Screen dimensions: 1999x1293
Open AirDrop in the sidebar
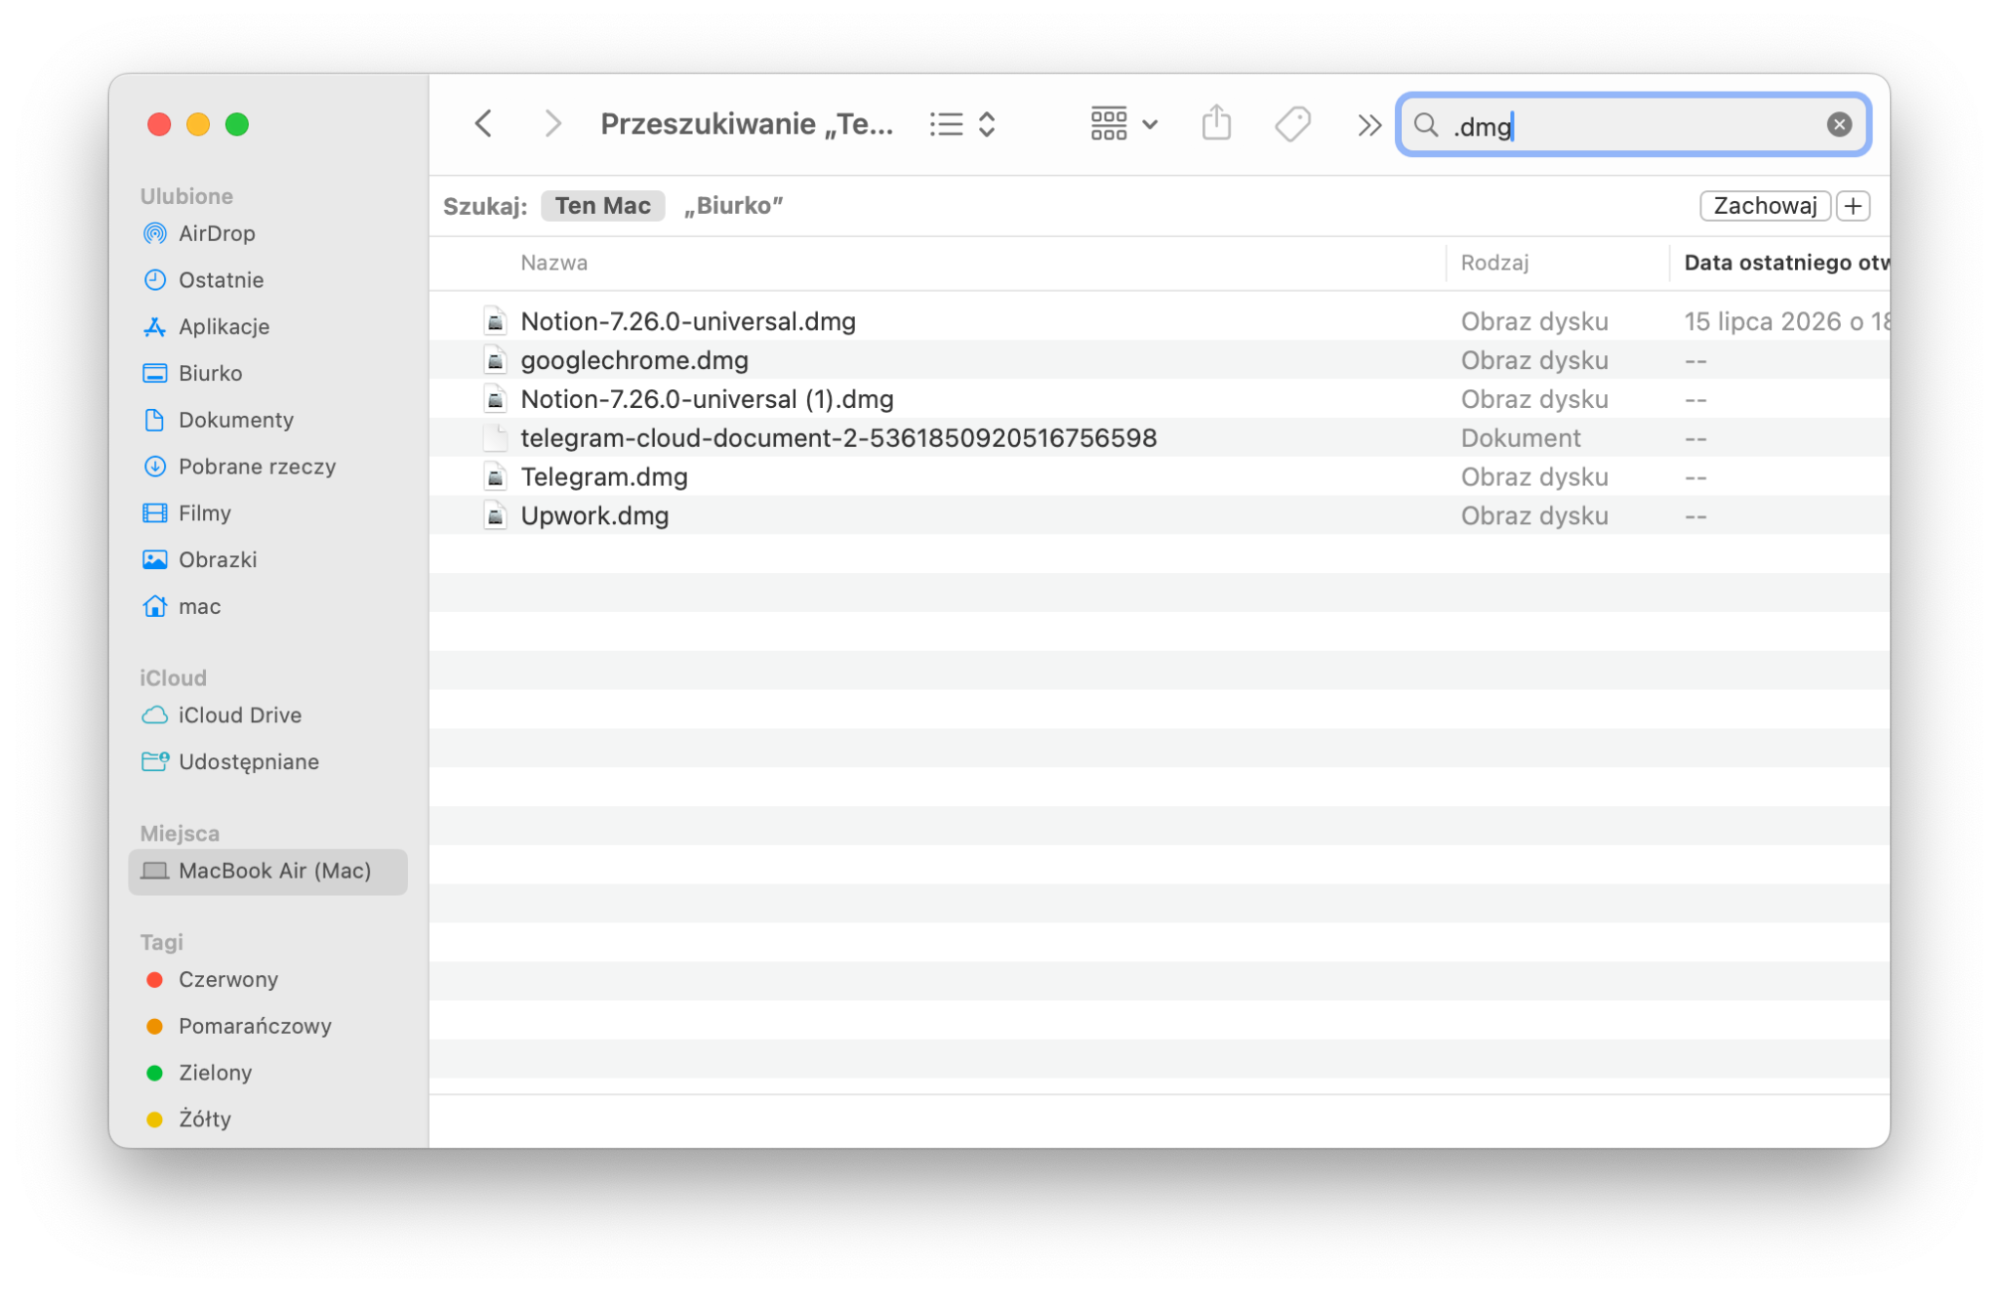coord(198,233)
